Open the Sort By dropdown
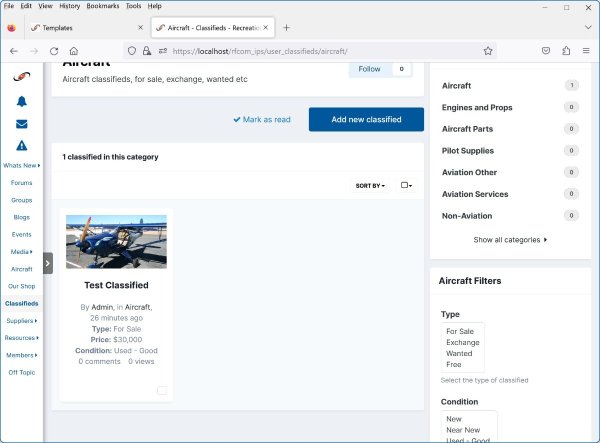The height and width of the screenshot is (443, 600). [370, 186]
